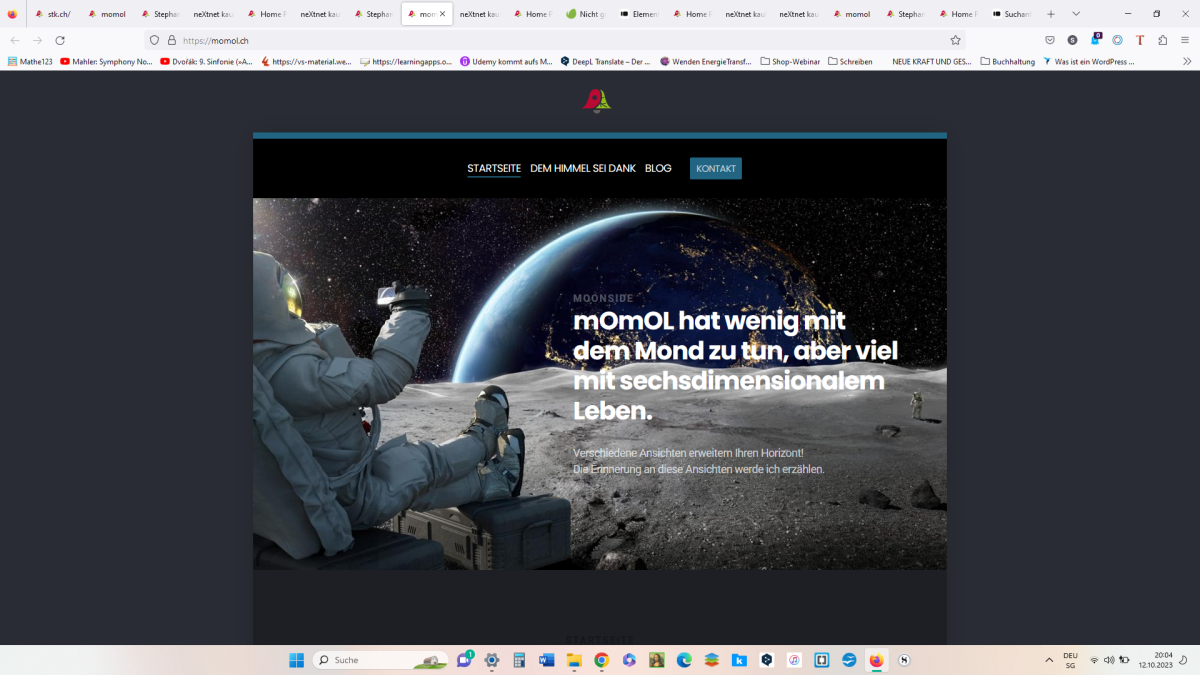1200x675 pixels.
Task: Reload the page with the refresh icon
Action: click(x=60, y=40)
